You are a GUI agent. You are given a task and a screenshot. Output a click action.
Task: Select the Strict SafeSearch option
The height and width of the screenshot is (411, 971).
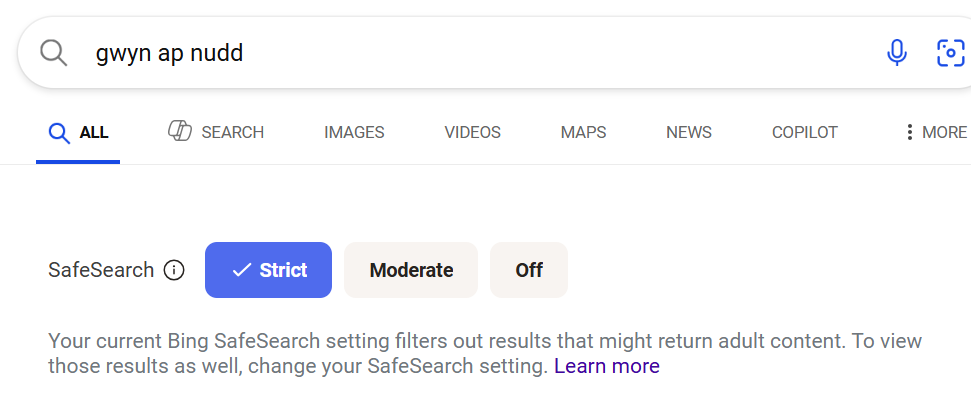[x=268, y=270]
